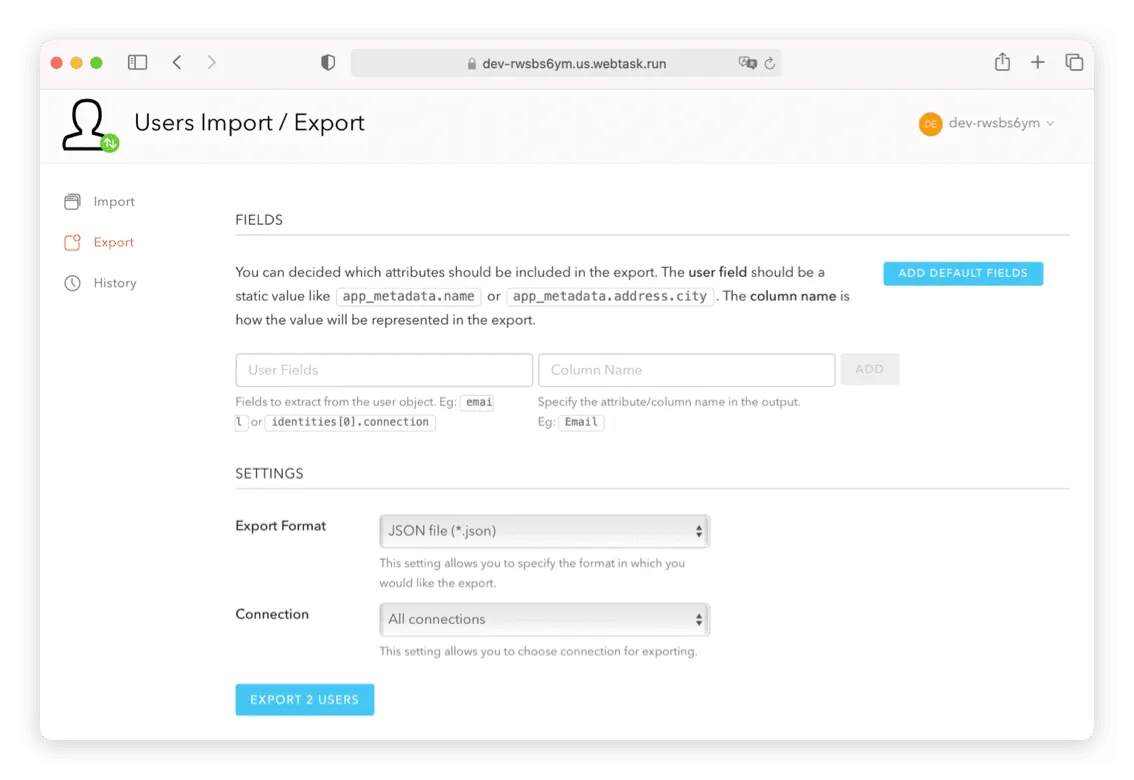Toggle the Safari sidebar icon

[137, 62]
